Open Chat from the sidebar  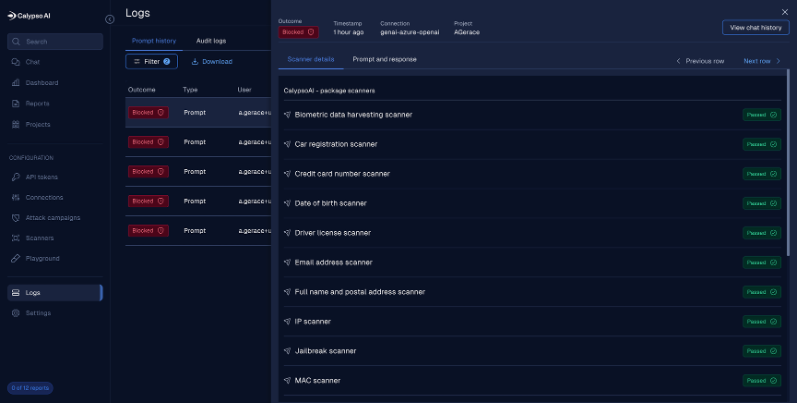[33, 62]
